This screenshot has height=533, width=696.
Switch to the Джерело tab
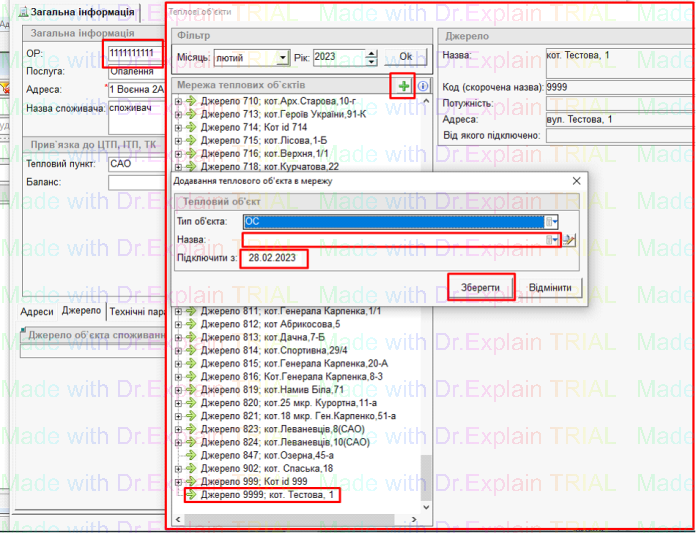81,312
